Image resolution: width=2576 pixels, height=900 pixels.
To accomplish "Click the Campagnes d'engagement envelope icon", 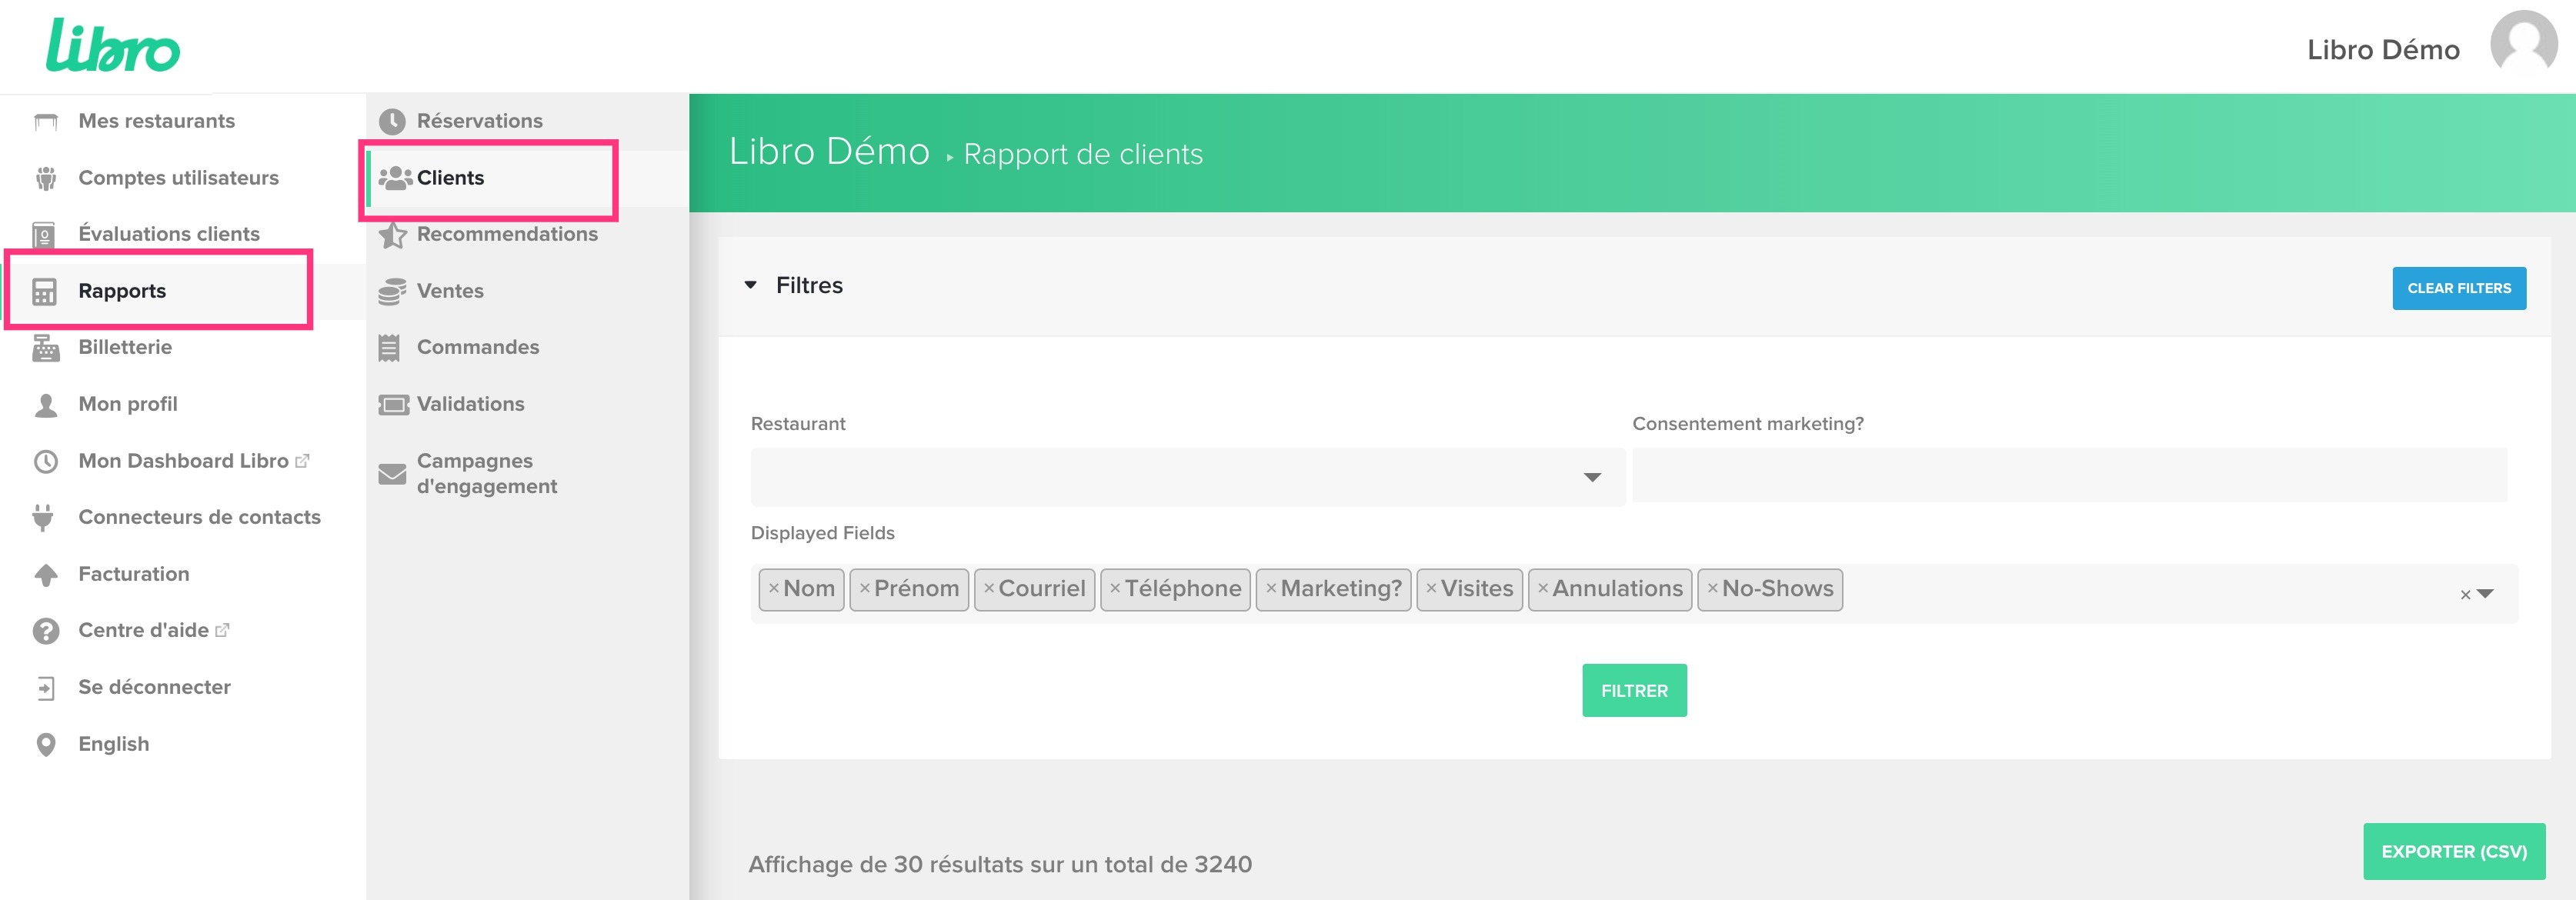I will 392,474.
